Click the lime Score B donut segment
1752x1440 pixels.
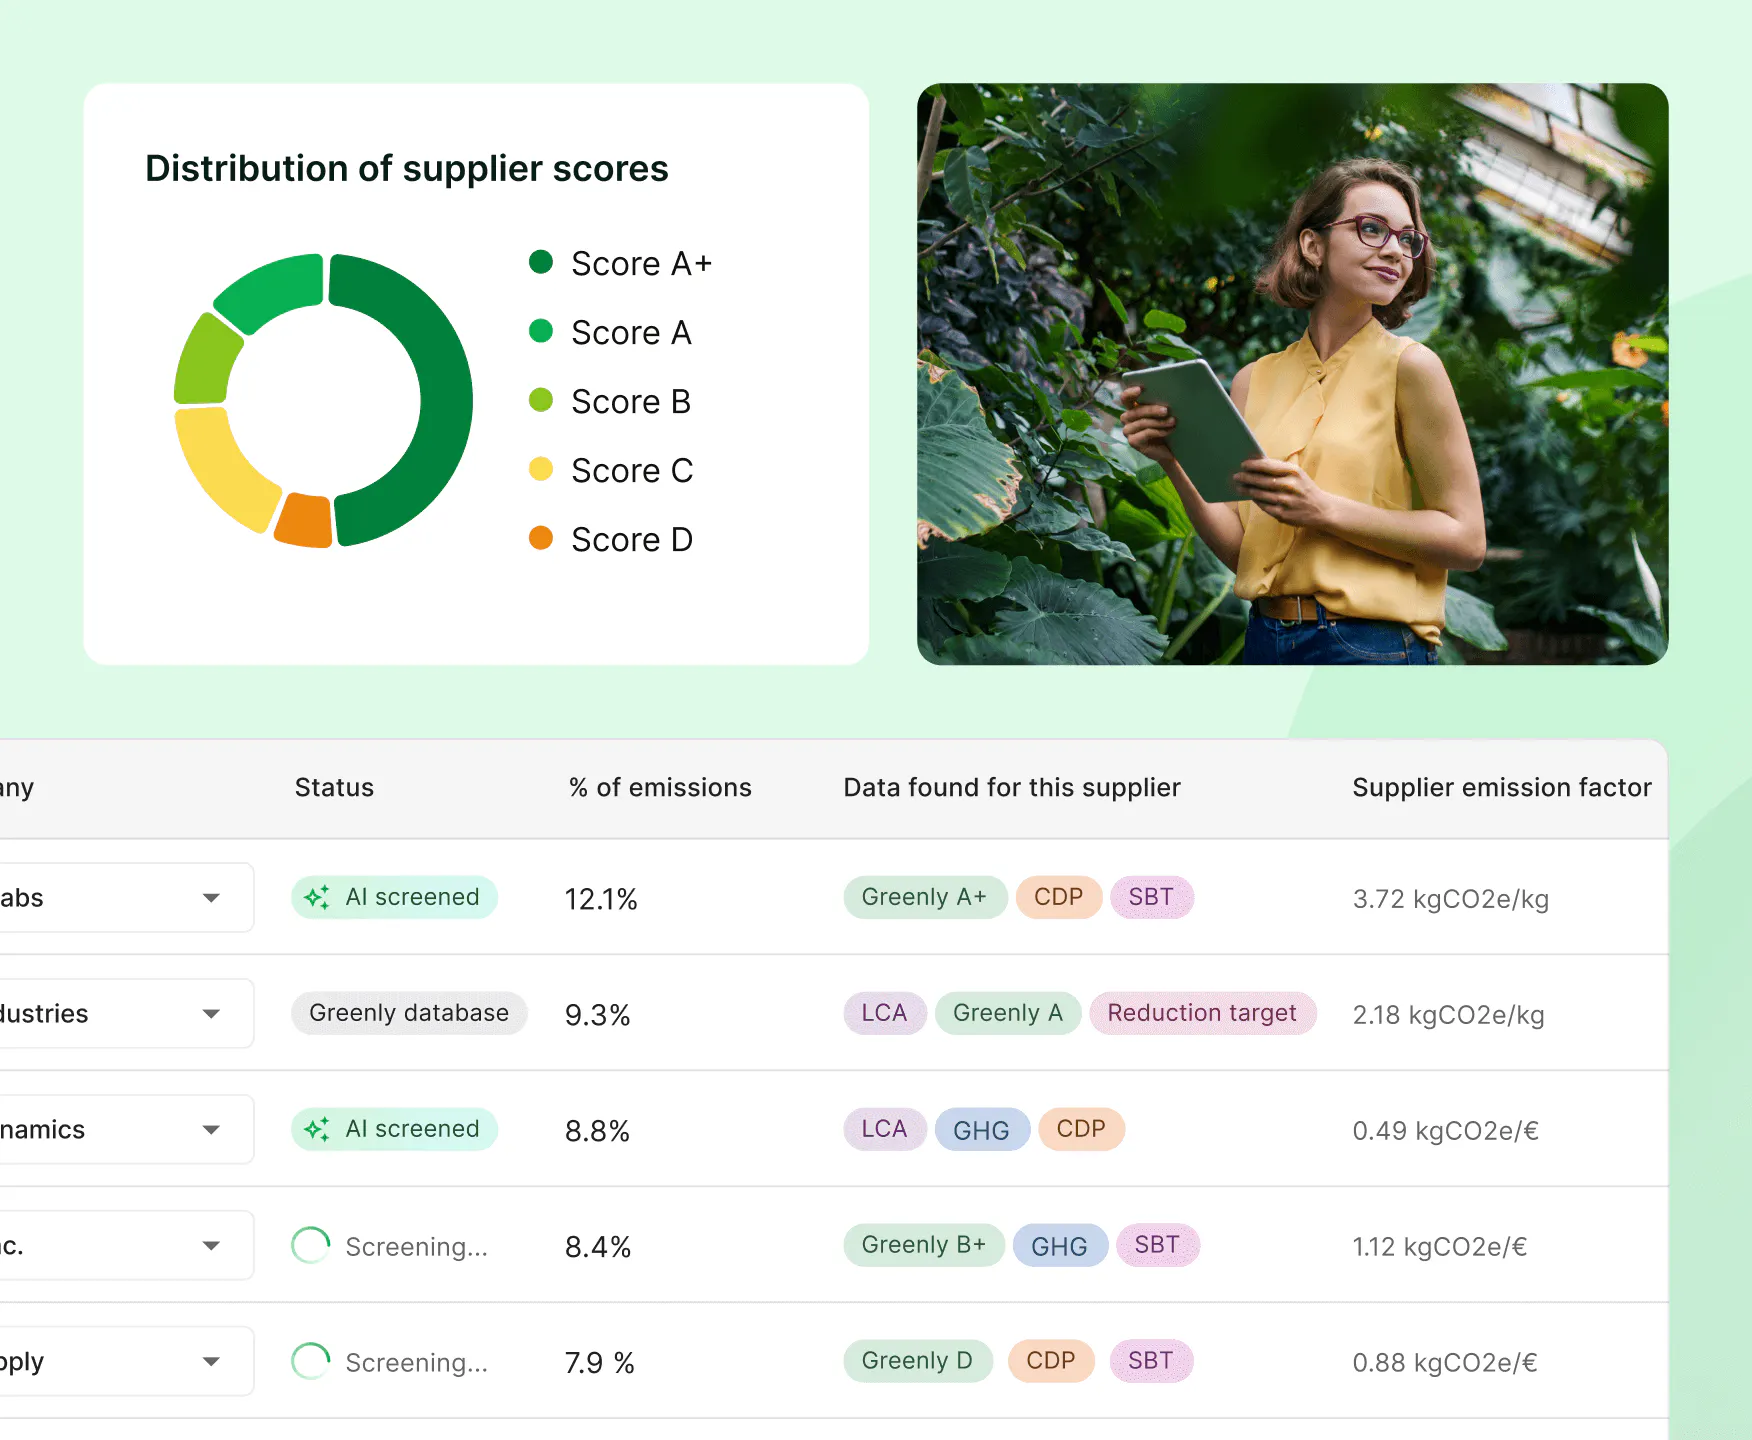coord(206,361)
